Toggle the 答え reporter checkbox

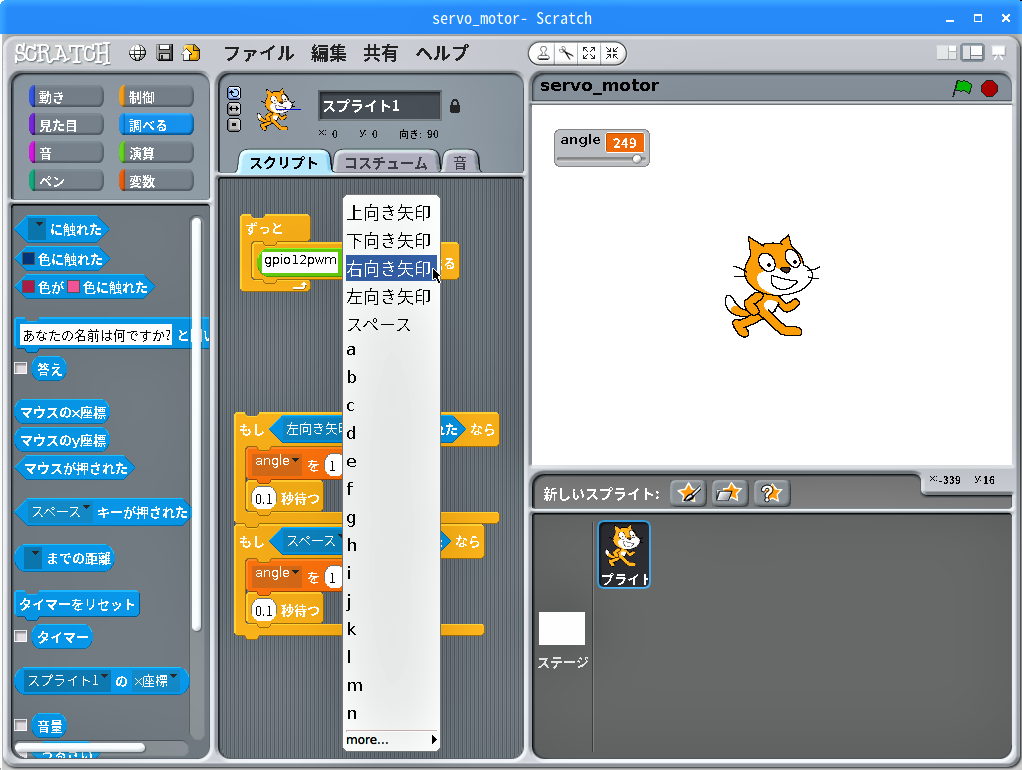tap(21, 368)
